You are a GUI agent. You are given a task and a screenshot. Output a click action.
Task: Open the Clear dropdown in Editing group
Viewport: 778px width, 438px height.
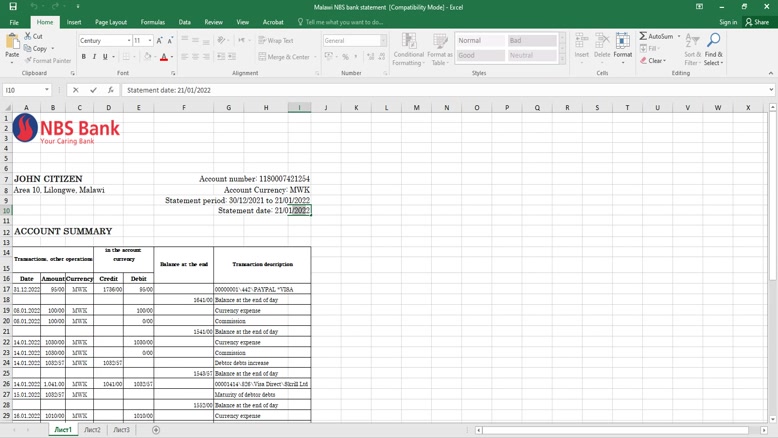pos(655,61)
